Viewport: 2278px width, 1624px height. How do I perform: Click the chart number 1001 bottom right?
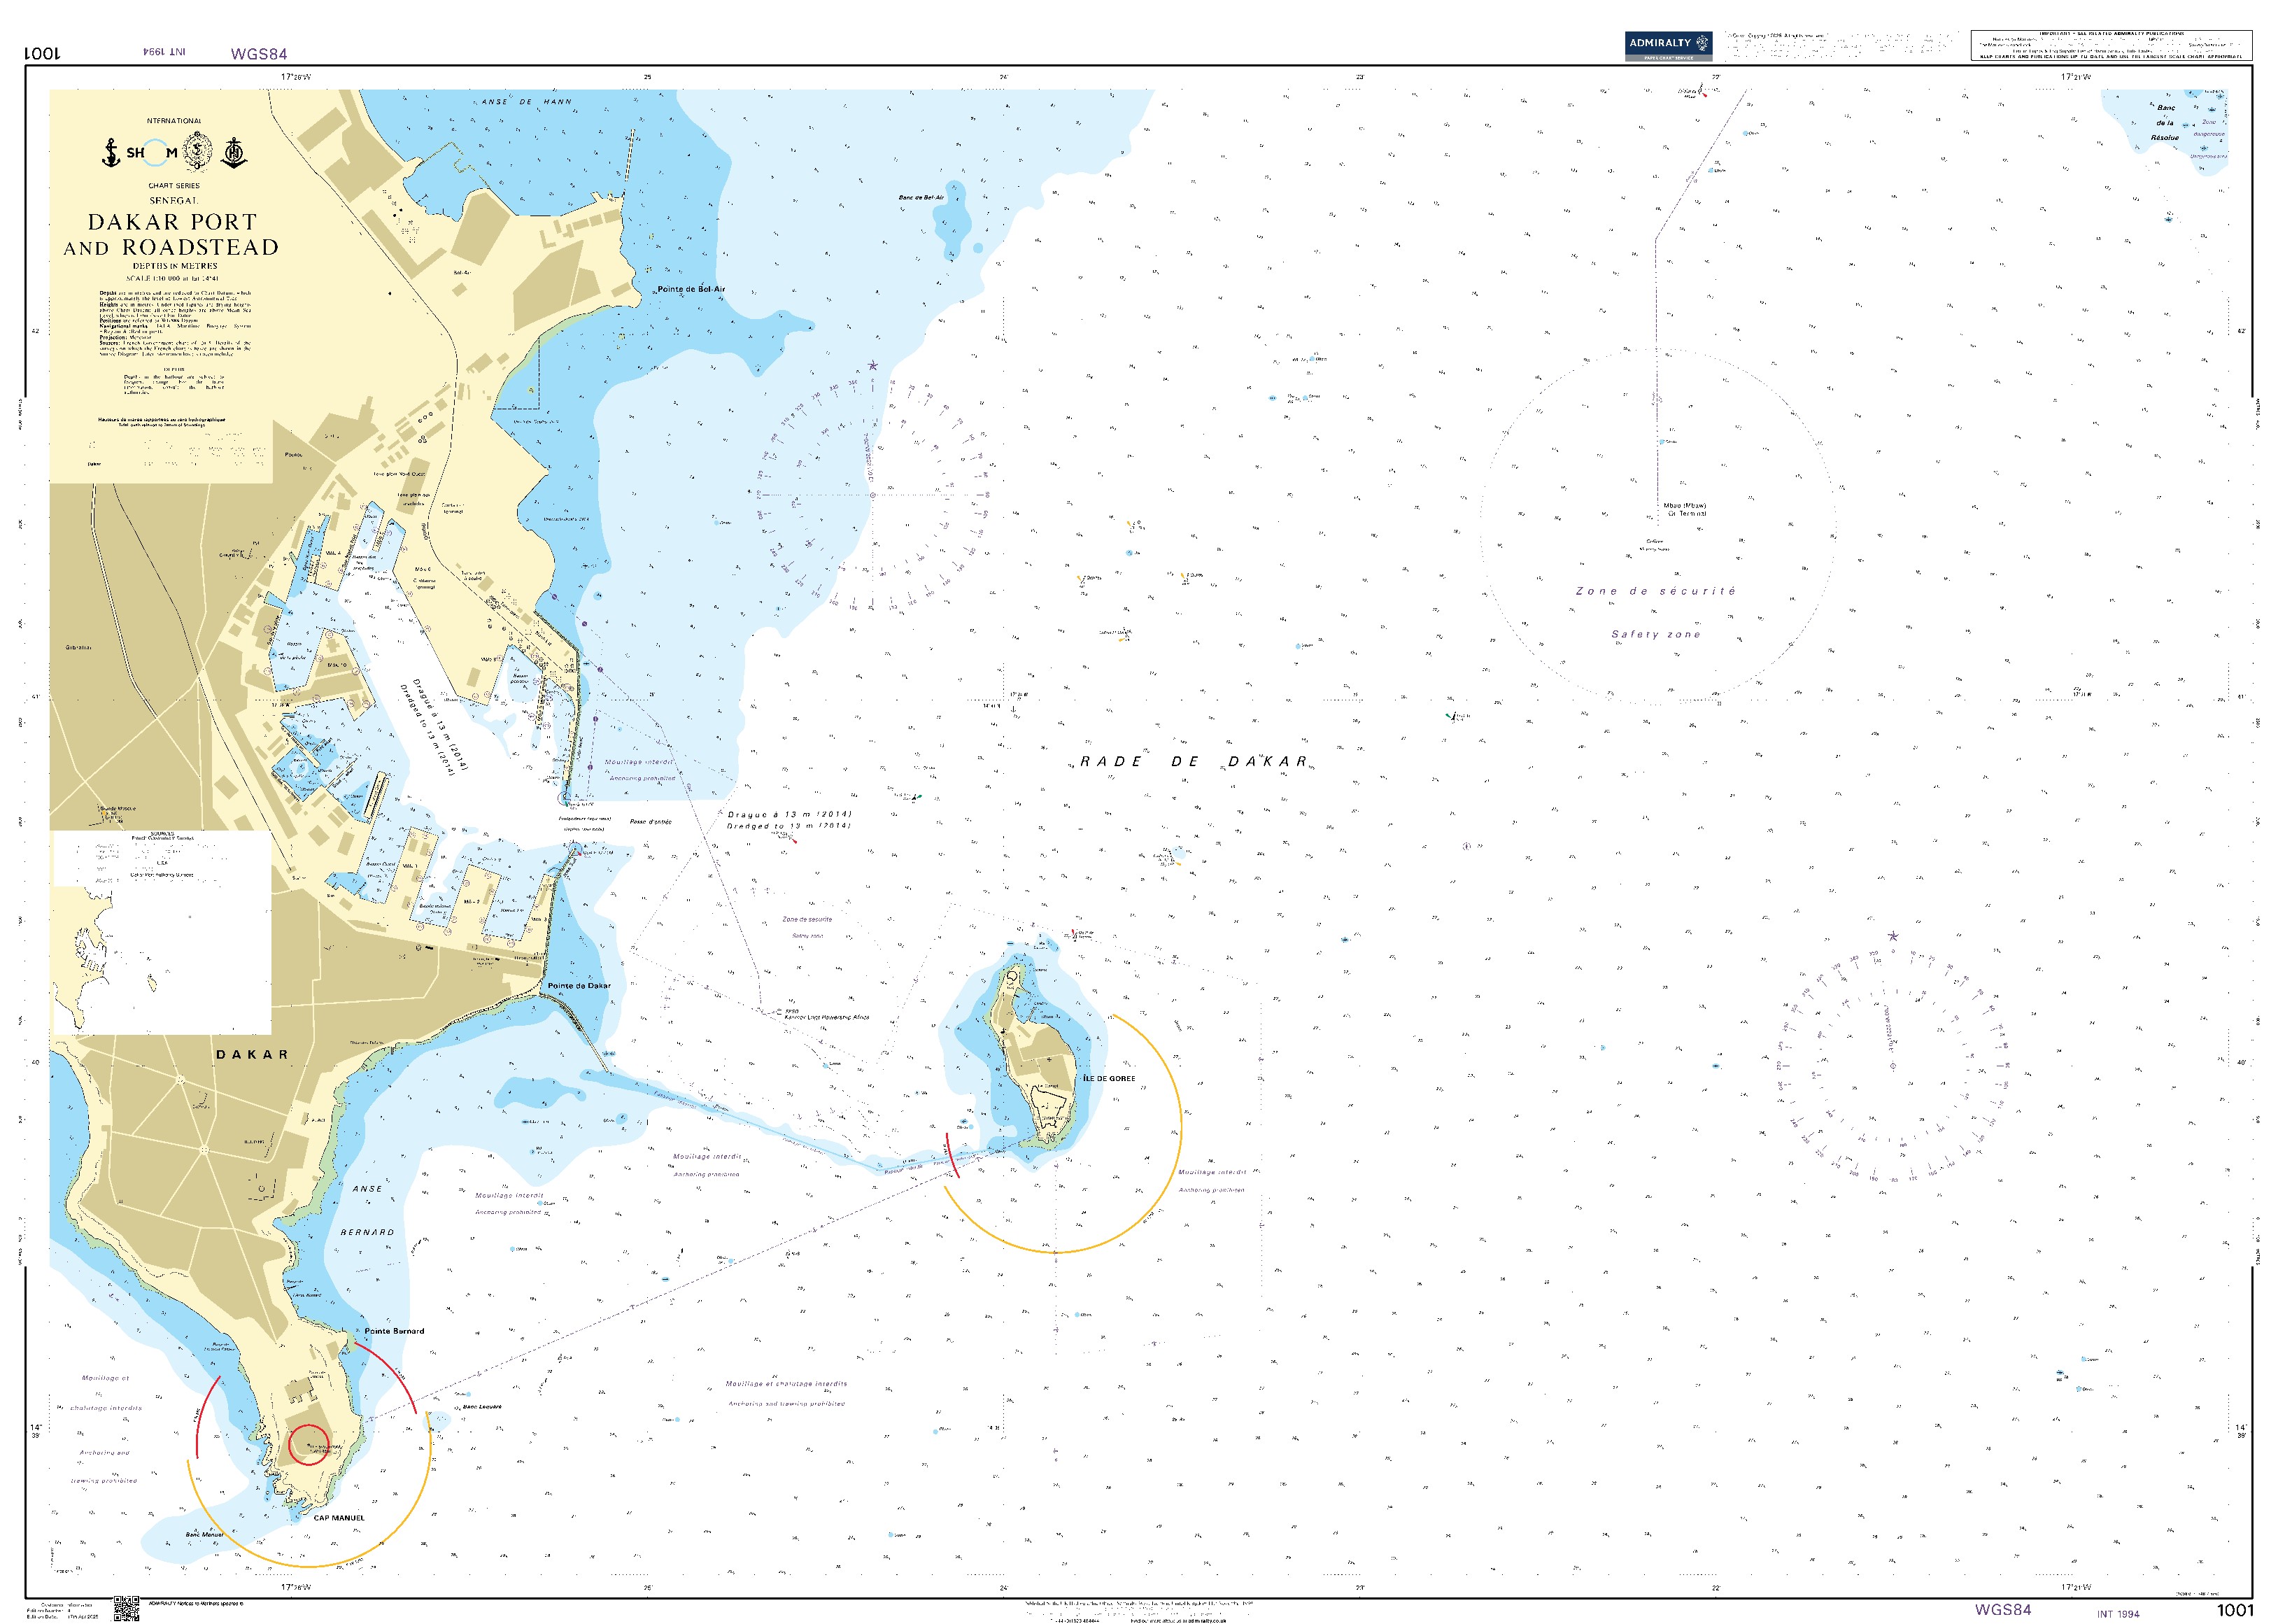coord(2234,1609)
